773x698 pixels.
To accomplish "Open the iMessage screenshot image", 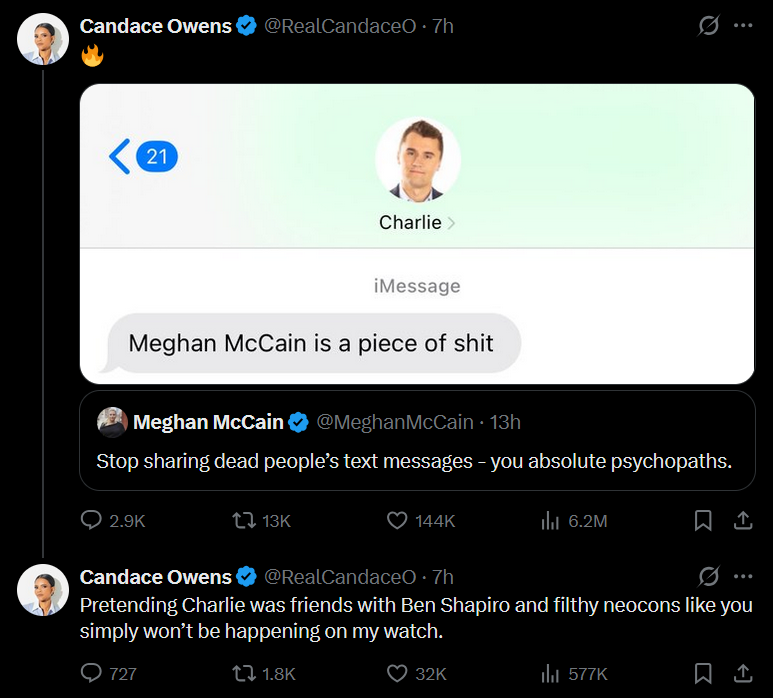I will [417, 234].
